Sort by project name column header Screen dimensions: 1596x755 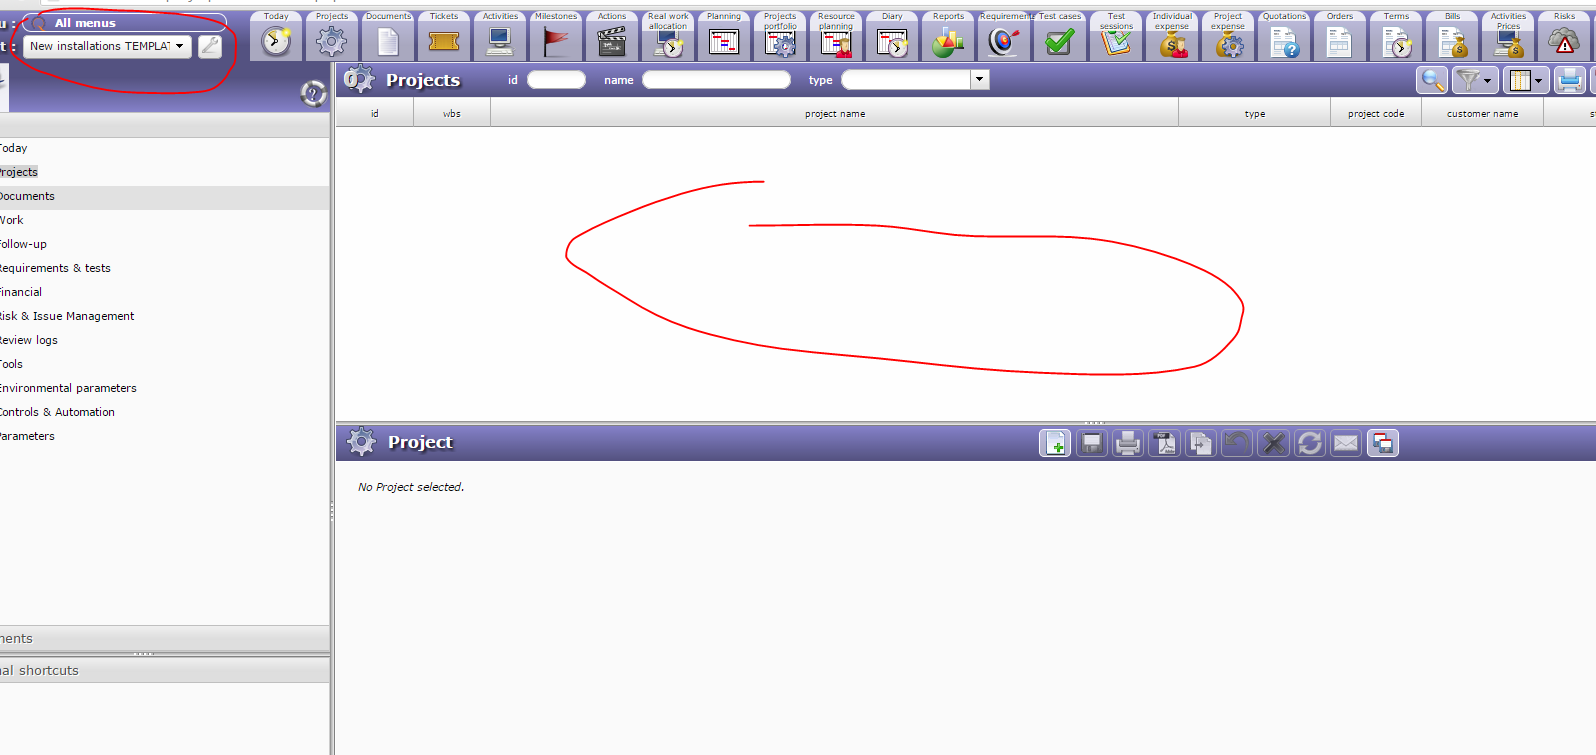tap(835, 114)
